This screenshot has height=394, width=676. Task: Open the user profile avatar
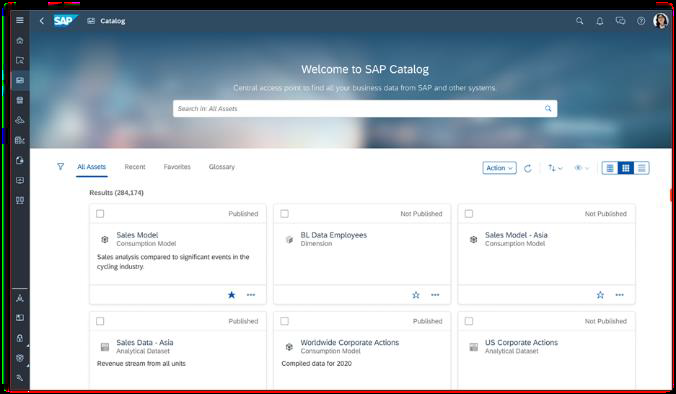(660, 21)
